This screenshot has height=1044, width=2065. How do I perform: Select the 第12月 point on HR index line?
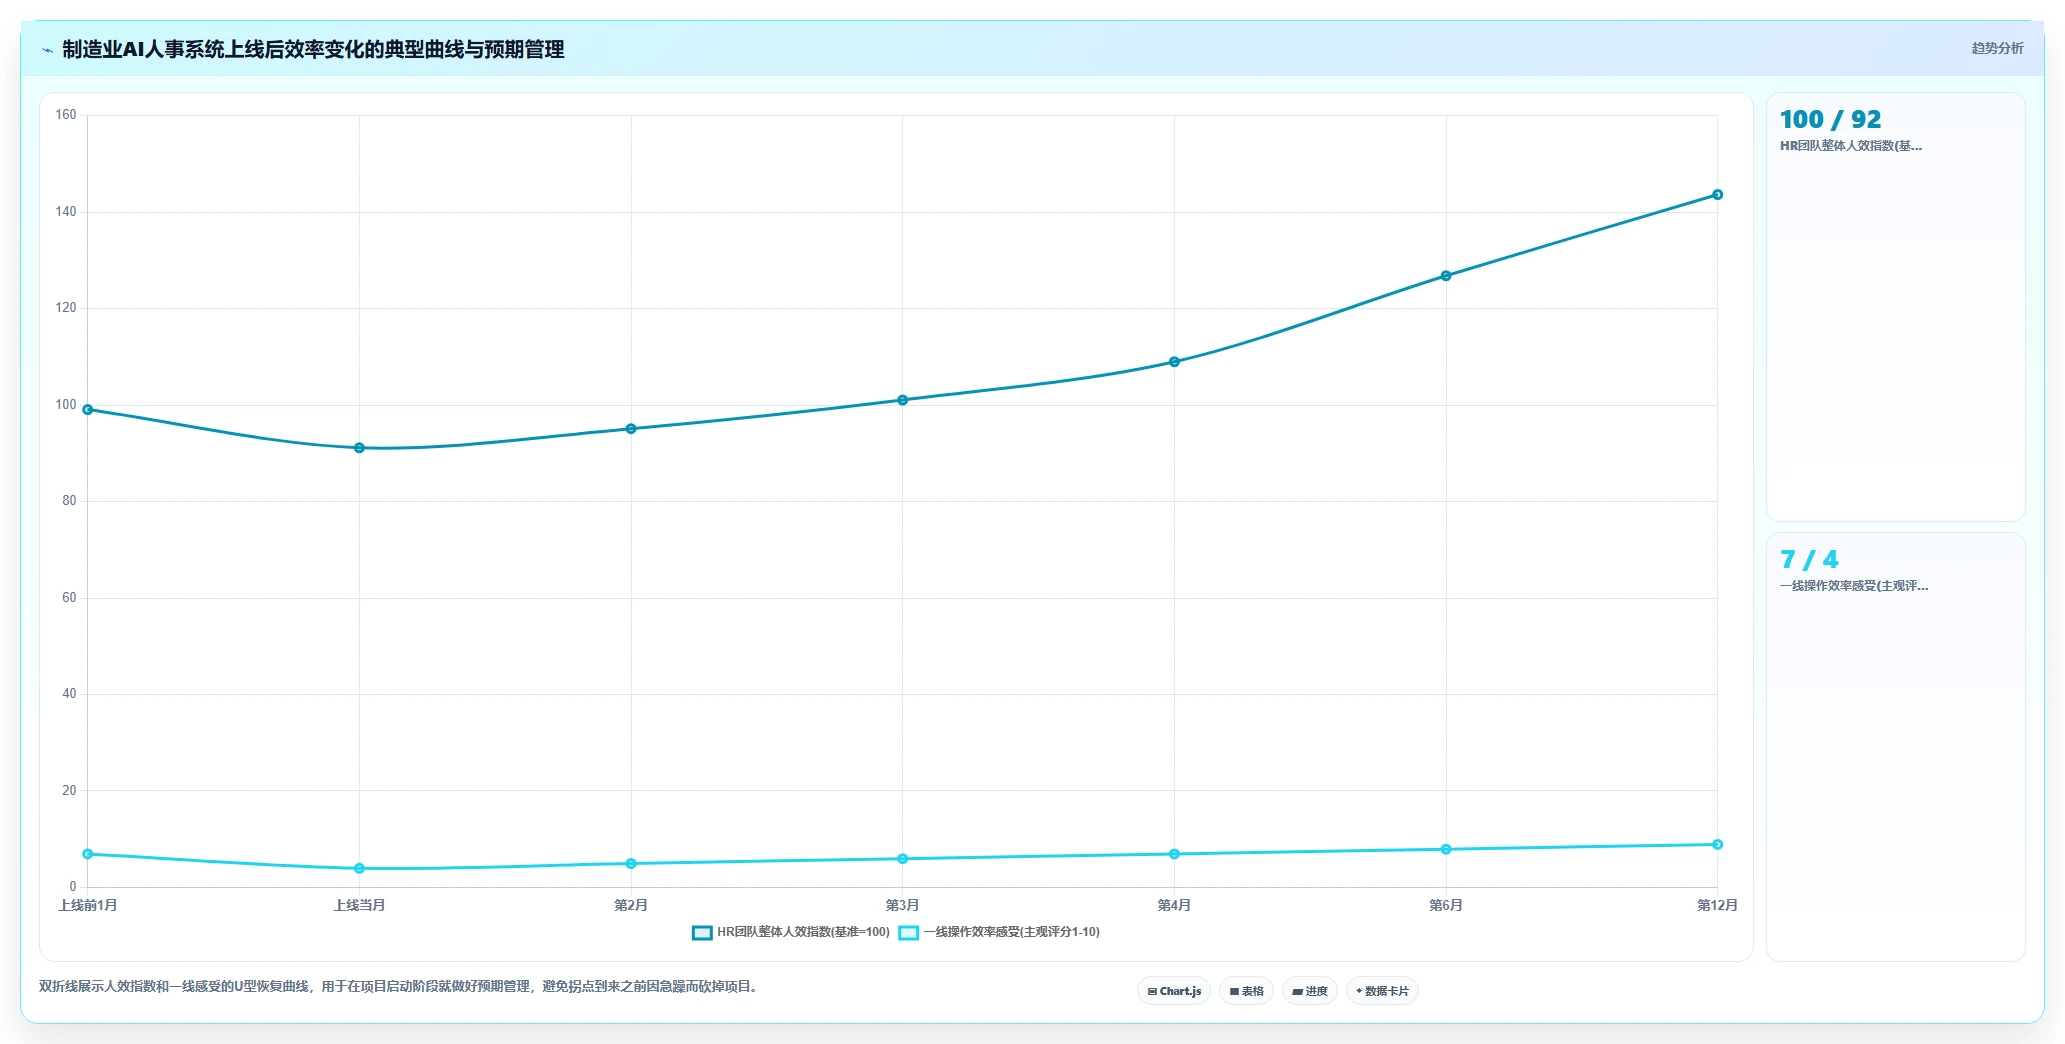click(x=1717, y=195)
